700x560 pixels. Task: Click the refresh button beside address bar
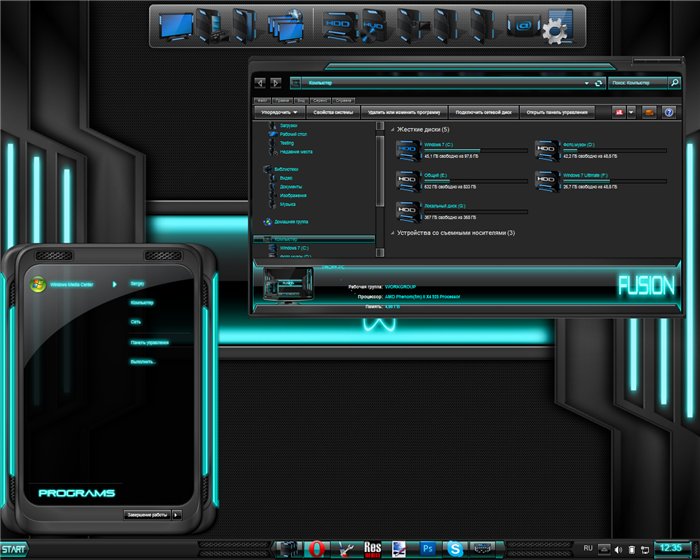pyautogui.click(x=598, y=83)
